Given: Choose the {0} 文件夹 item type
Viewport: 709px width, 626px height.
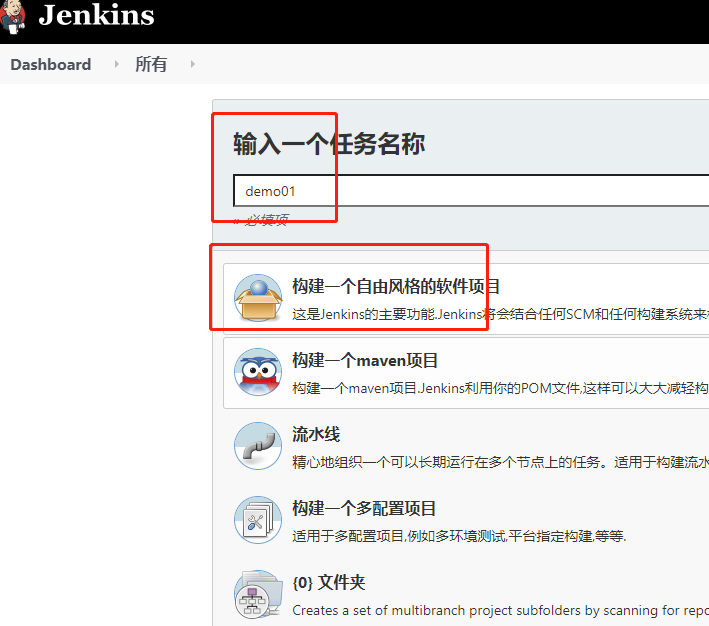Looking at the screenshot, I should point(329,583).
